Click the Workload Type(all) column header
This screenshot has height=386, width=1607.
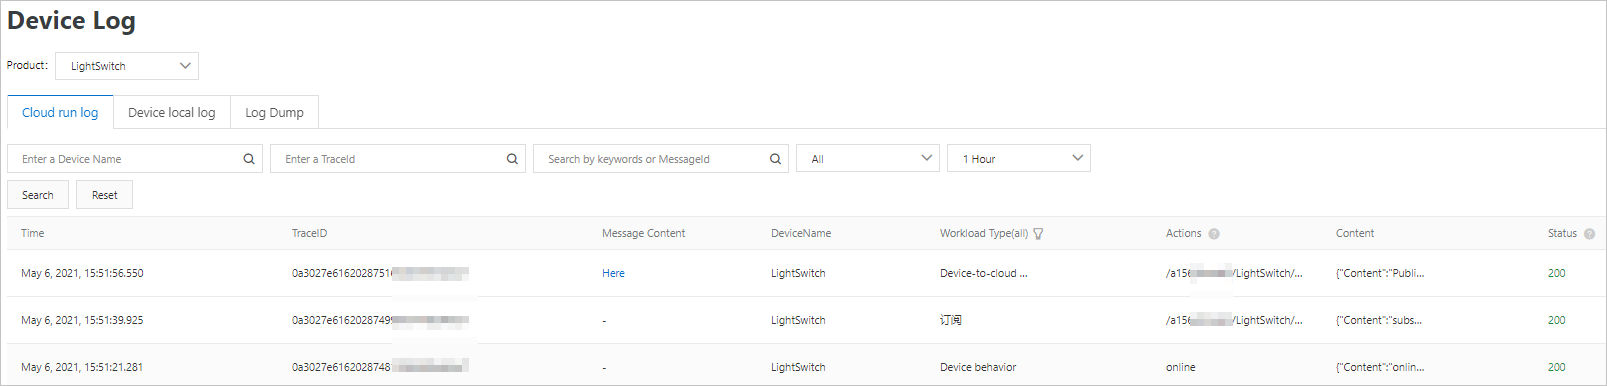pos(984,233)
